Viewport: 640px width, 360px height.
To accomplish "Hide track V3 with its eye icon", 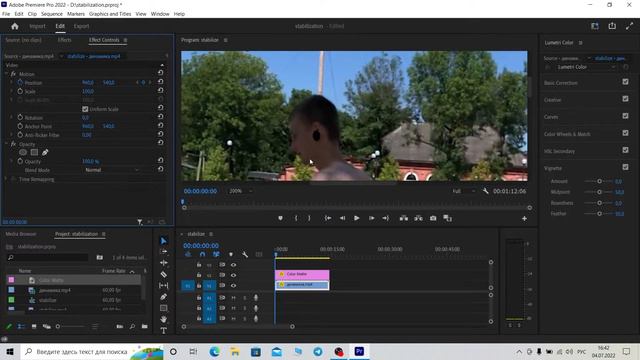I will tap(233, 265).
